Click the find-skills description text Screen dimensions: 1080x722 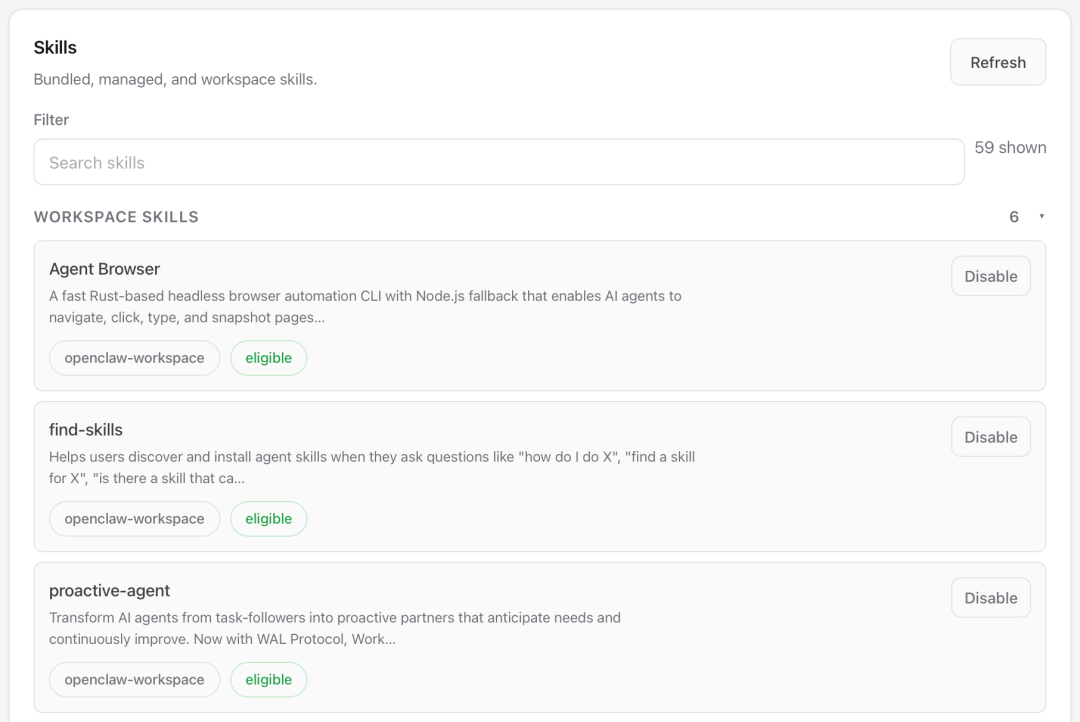tap(371, 467)
